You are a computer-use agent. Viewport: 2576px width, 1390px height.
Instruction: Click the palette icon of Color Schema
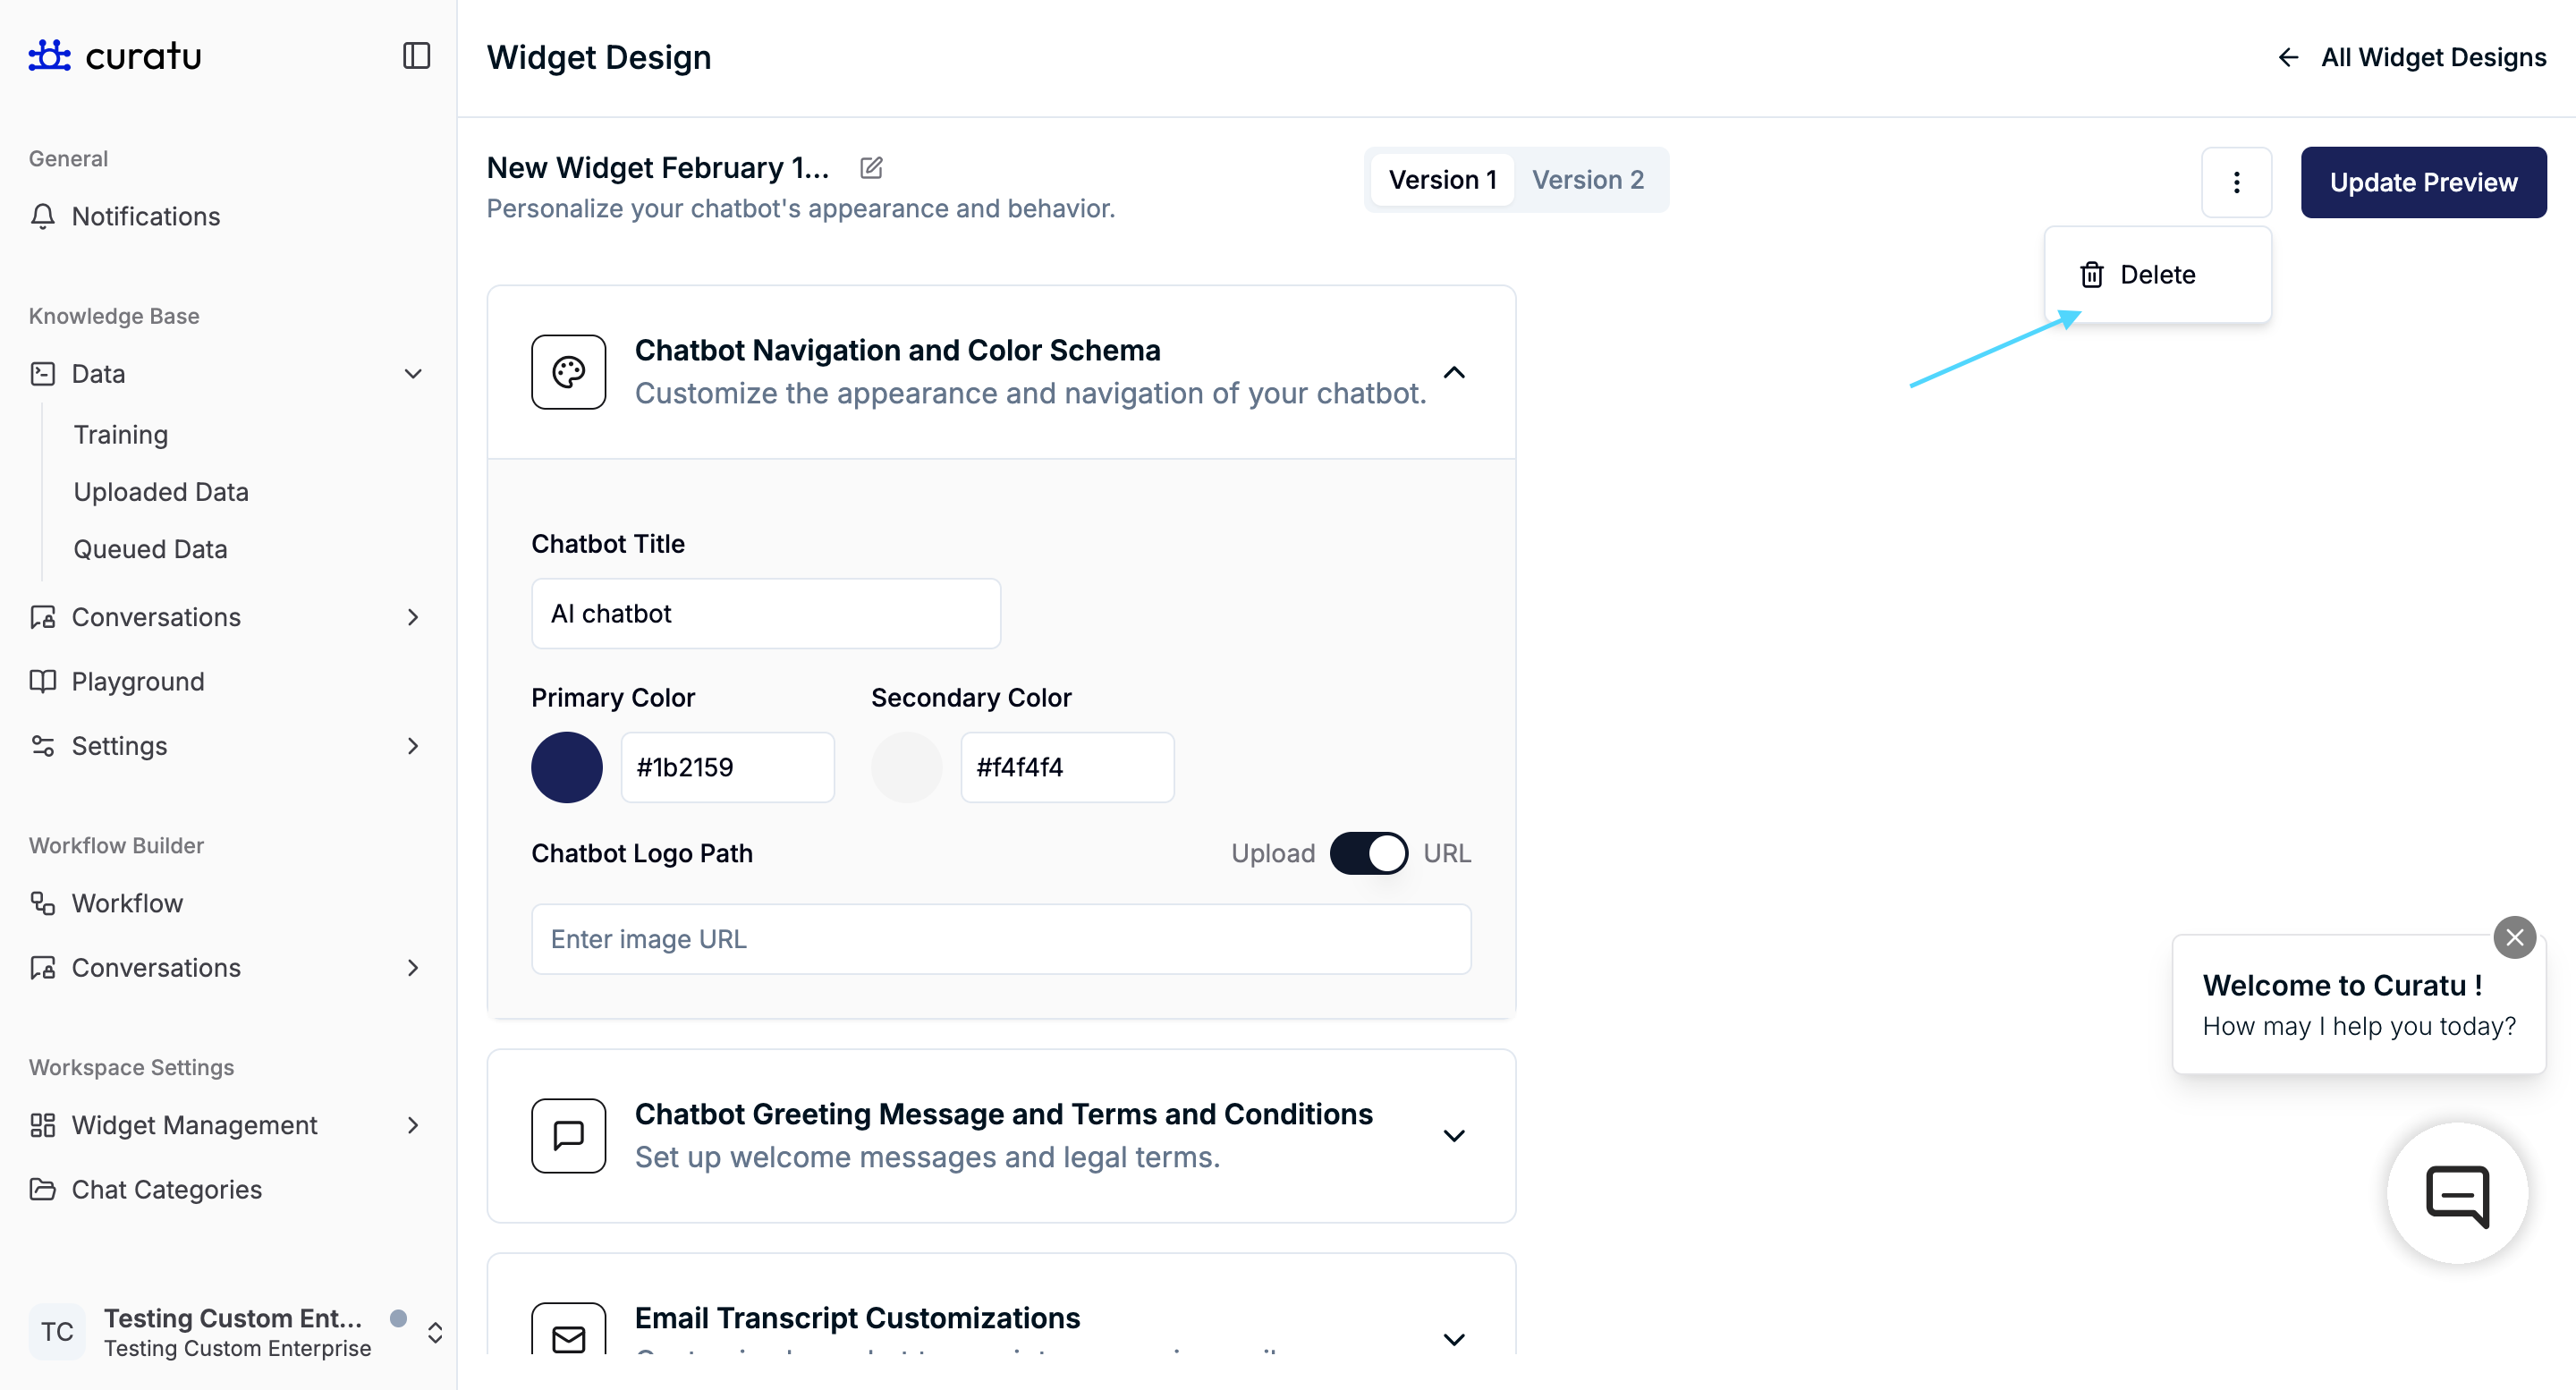pyautogui.click(x=568, y=372)
